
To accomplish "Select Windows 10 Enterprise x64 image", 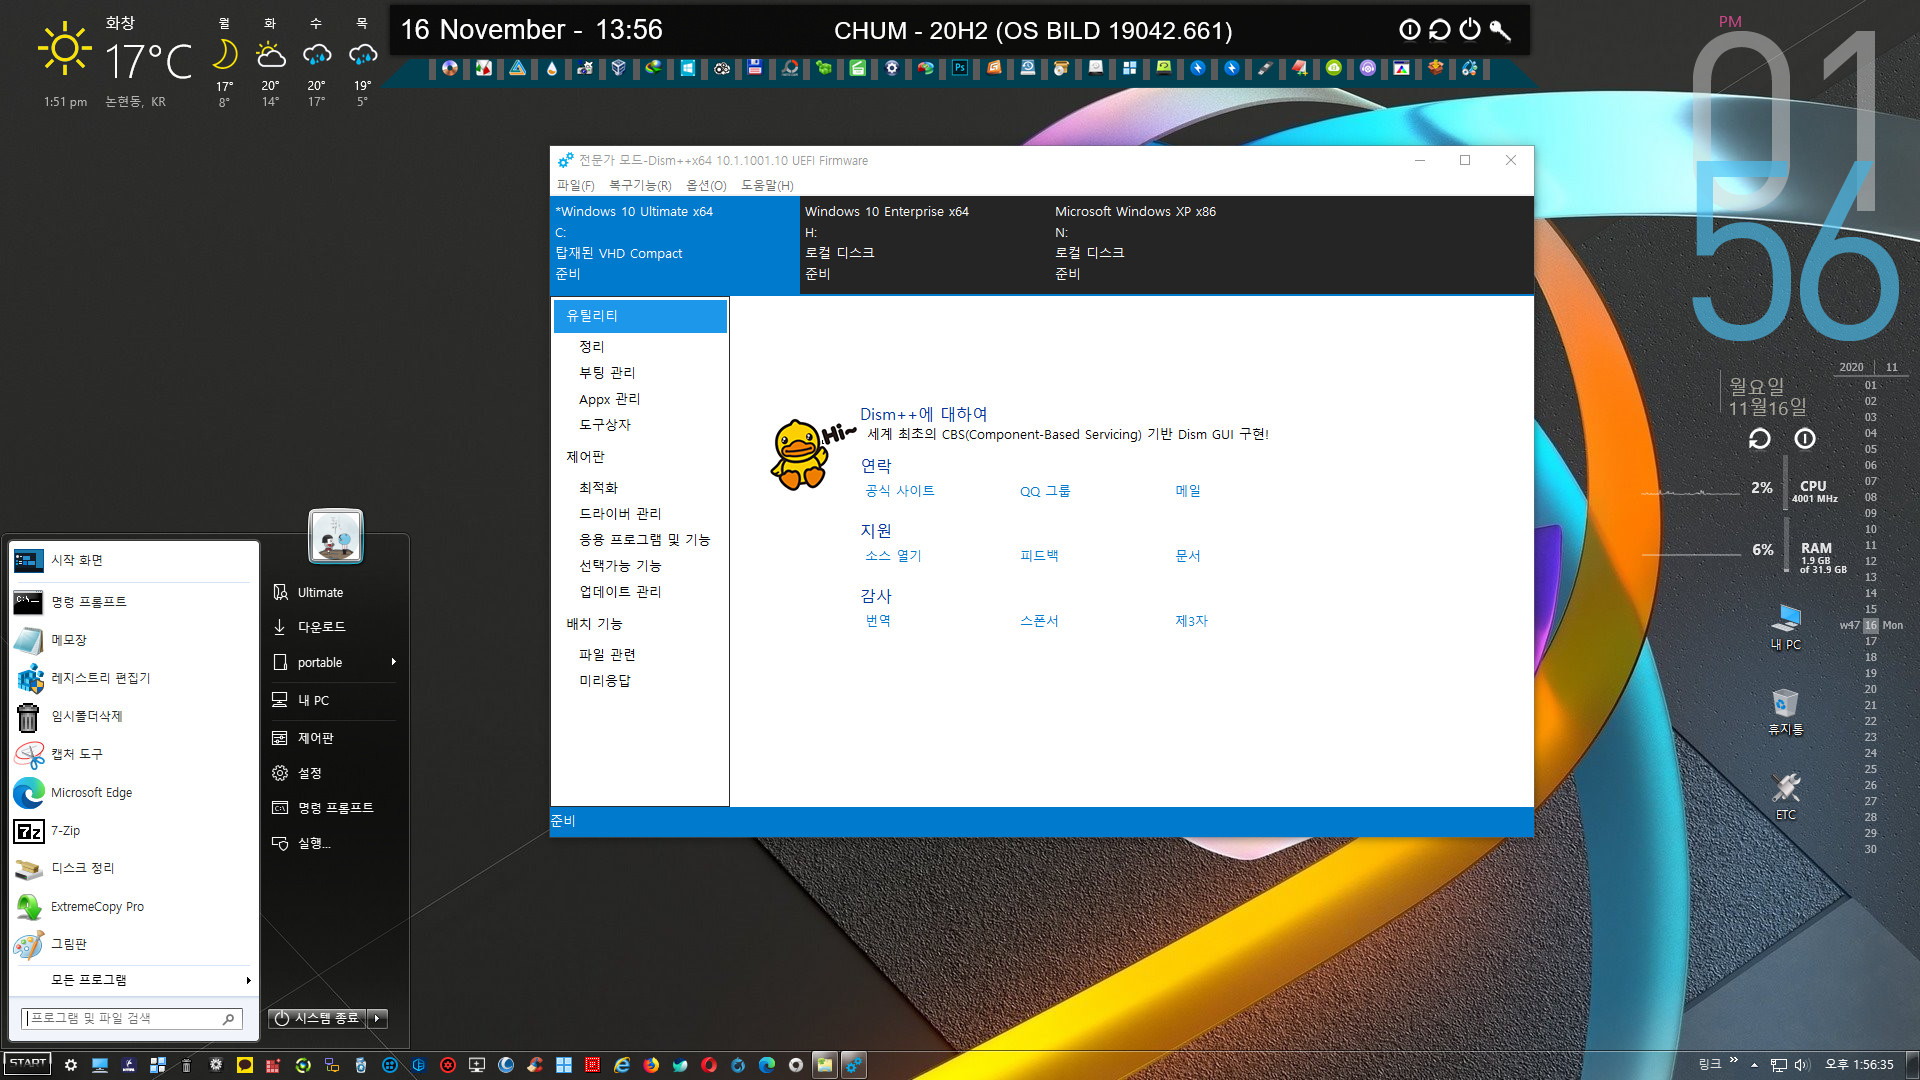I will (924, 243).
